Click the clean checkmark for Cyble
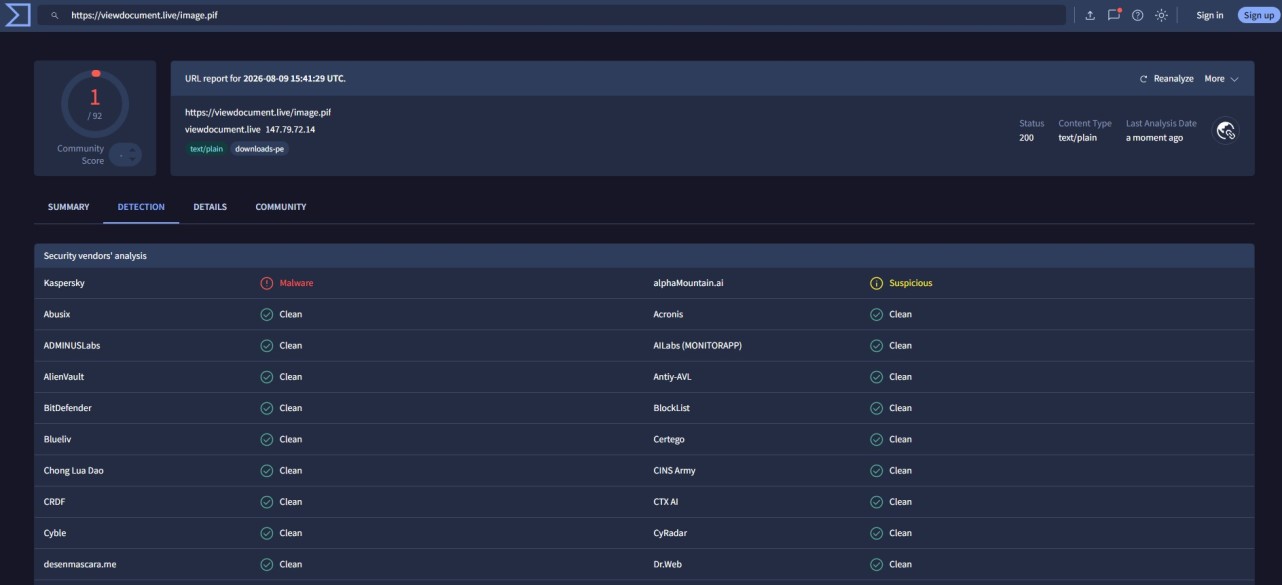This screenshot has height=585, width=1282. (x=266, y=533)
